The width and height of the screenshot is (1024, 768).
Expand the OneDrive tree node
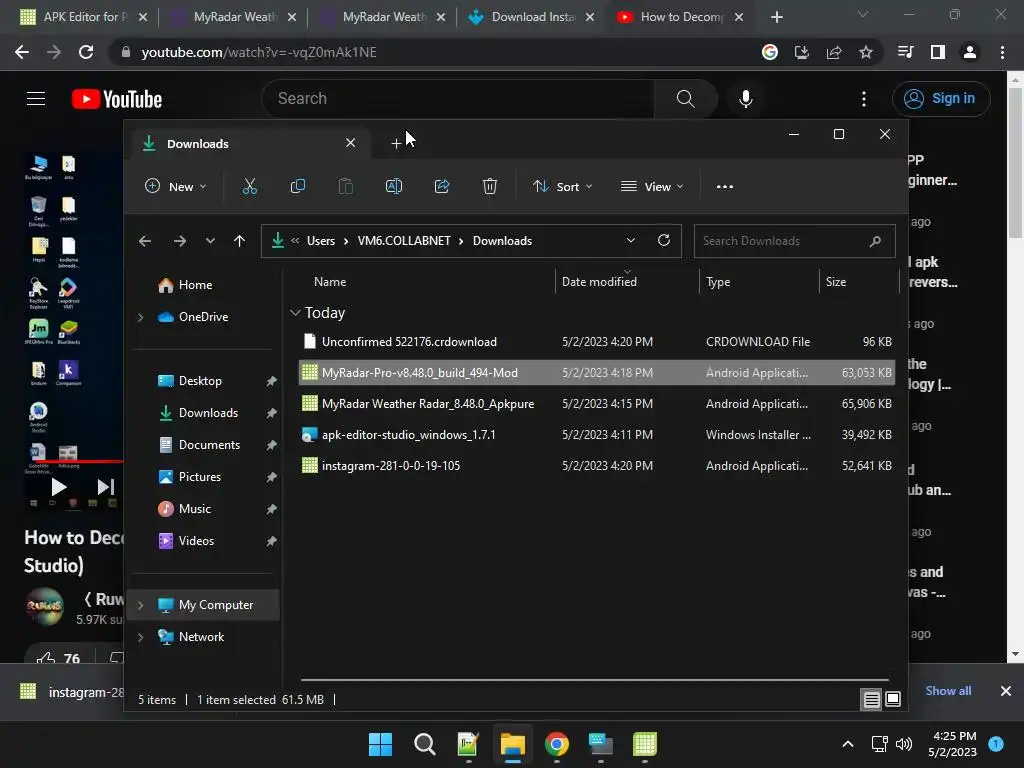(x=140, y=317)
